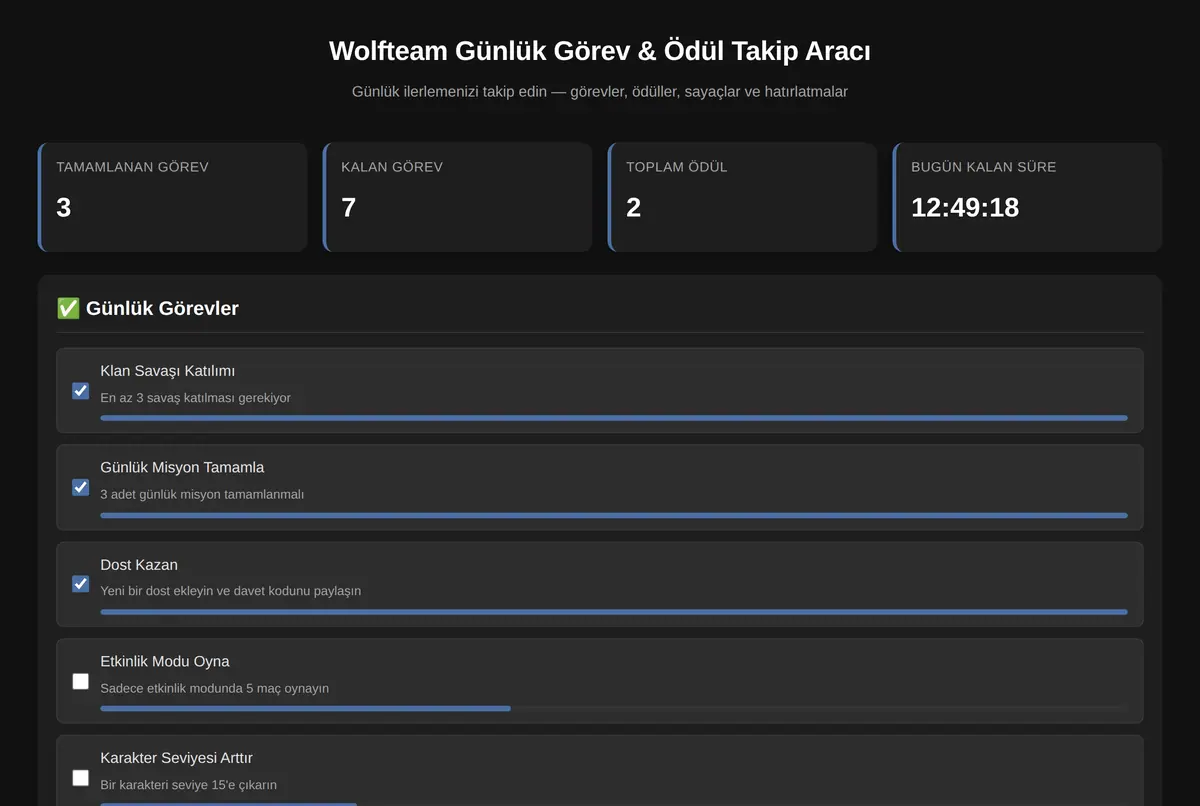Click the Günlük Görevler section heading
The image size is (1200, 806).
pos(148,308)
